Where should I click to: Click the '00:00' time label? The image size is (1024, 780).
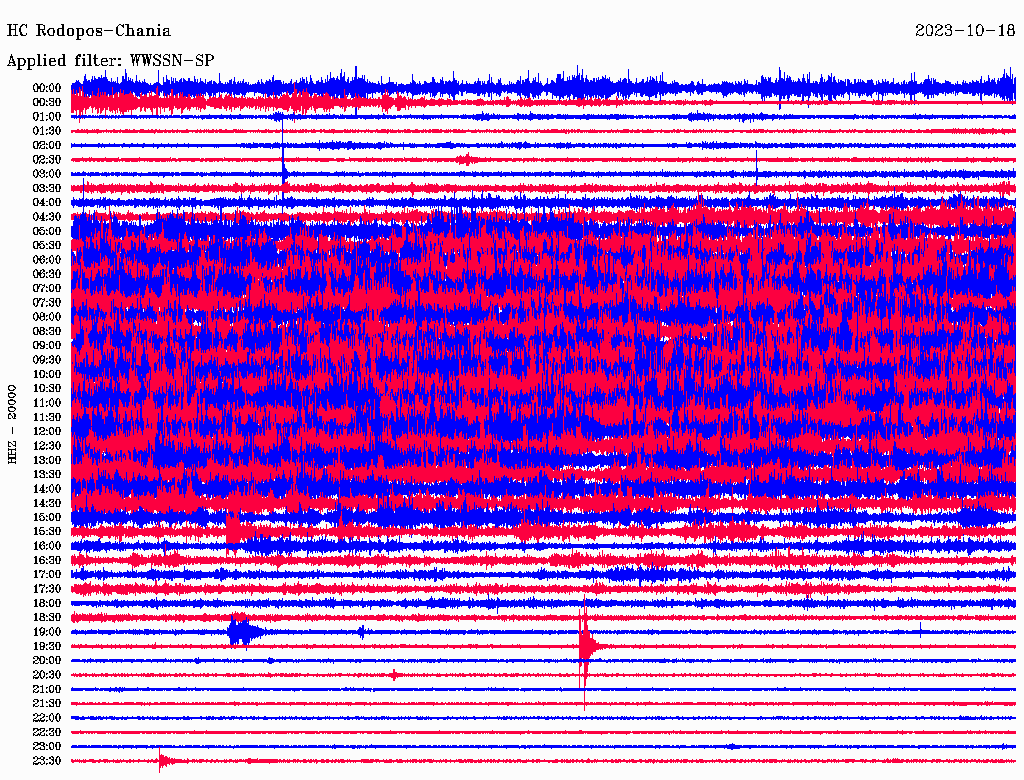click(47, 88)
